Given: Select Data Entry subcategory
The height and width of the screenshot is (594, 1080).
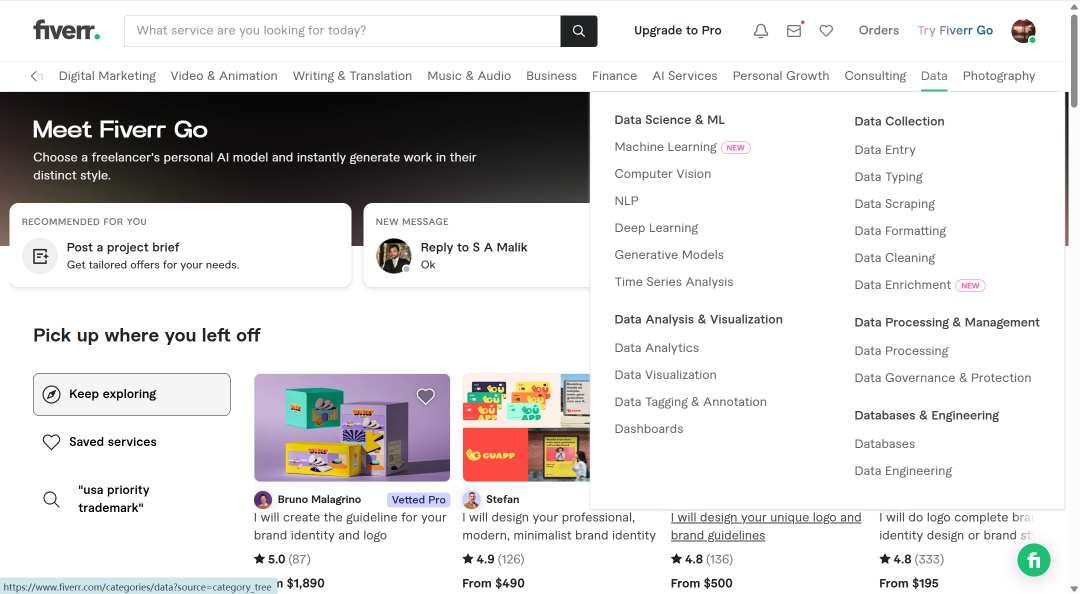Looking at the screenshot, I should (885, 150).
